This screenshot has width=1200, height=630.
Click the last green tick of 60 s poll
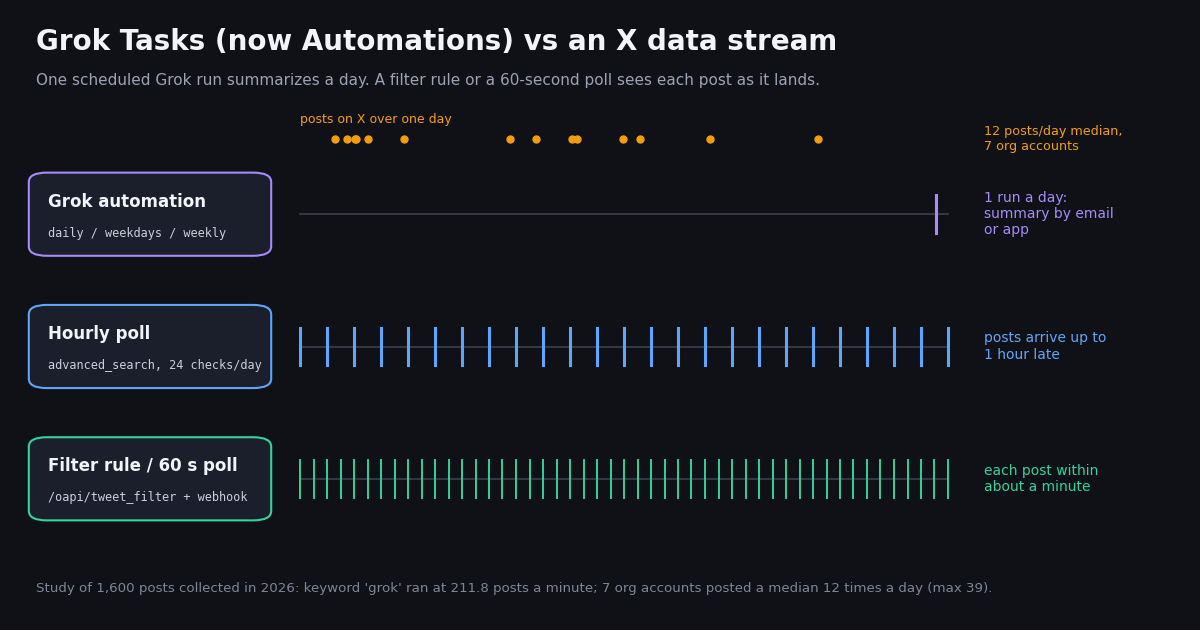point(948,479)
